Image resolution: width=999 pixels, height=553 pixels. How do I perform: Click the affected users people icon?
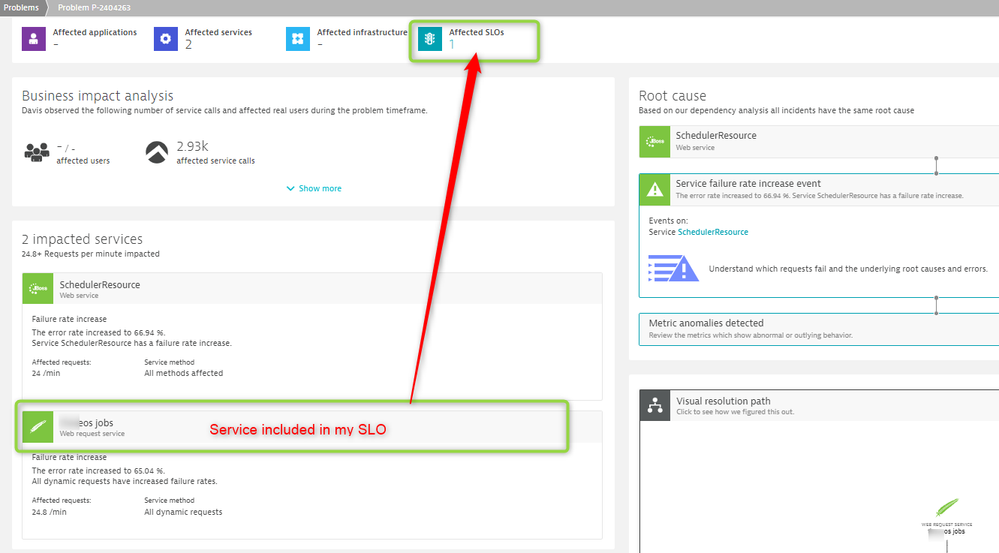[38, 153]
